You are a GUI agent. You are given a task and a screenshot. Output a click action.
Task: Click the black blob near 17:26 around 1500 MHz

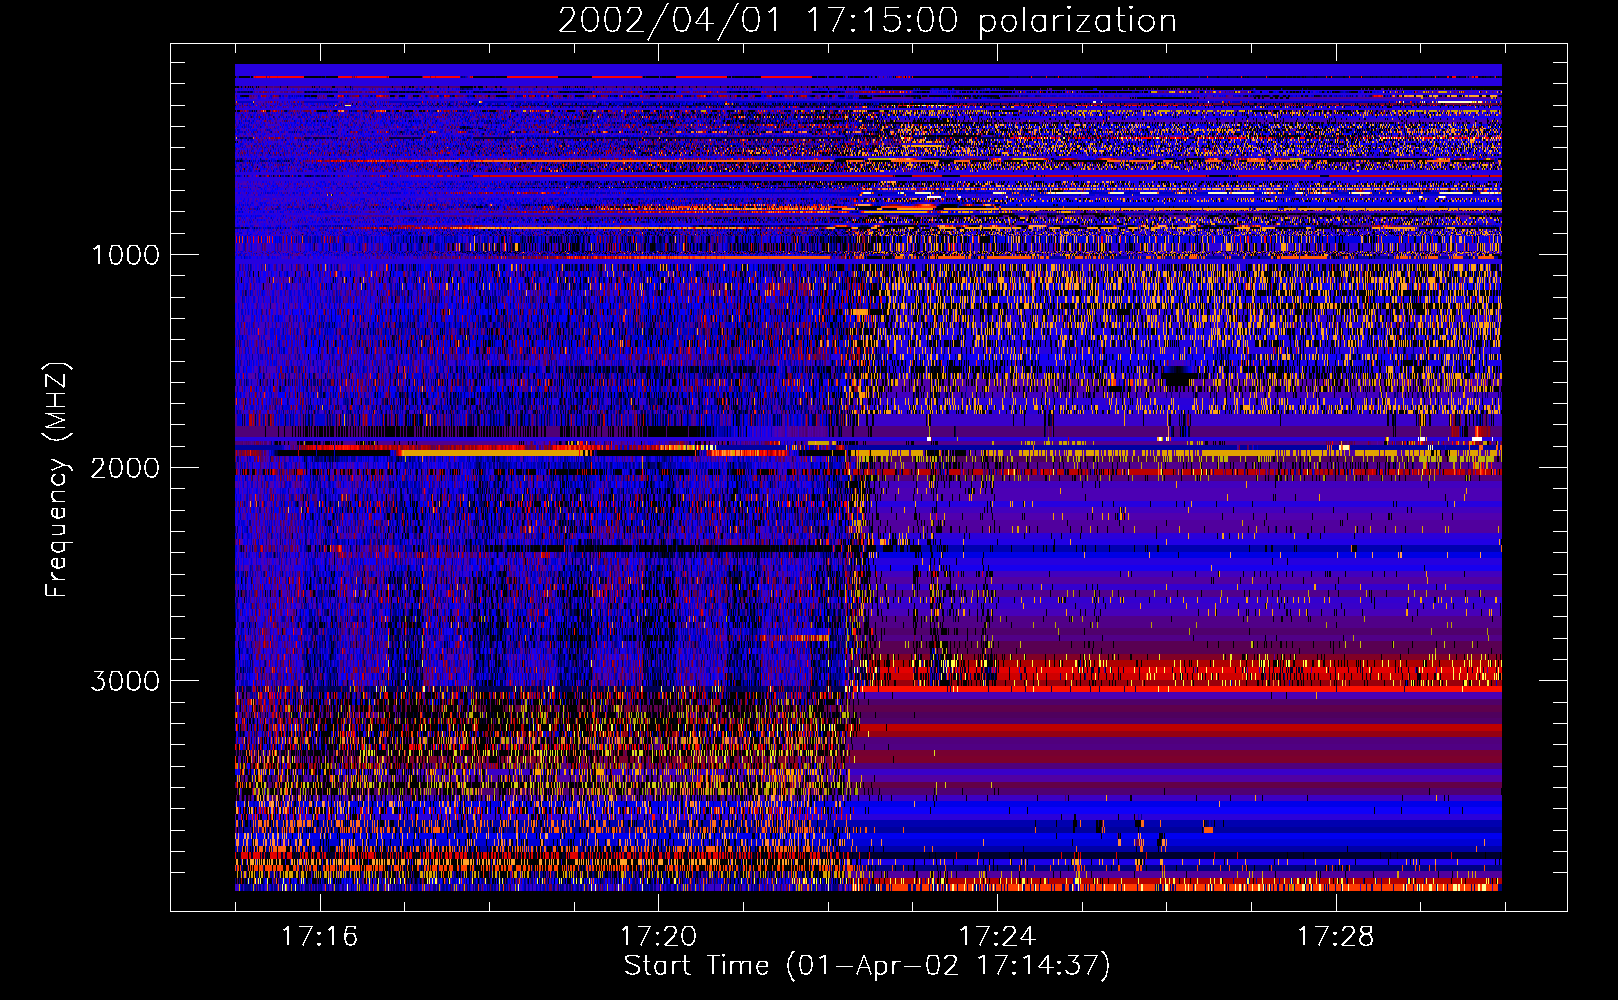click(x=1177, y=376)
